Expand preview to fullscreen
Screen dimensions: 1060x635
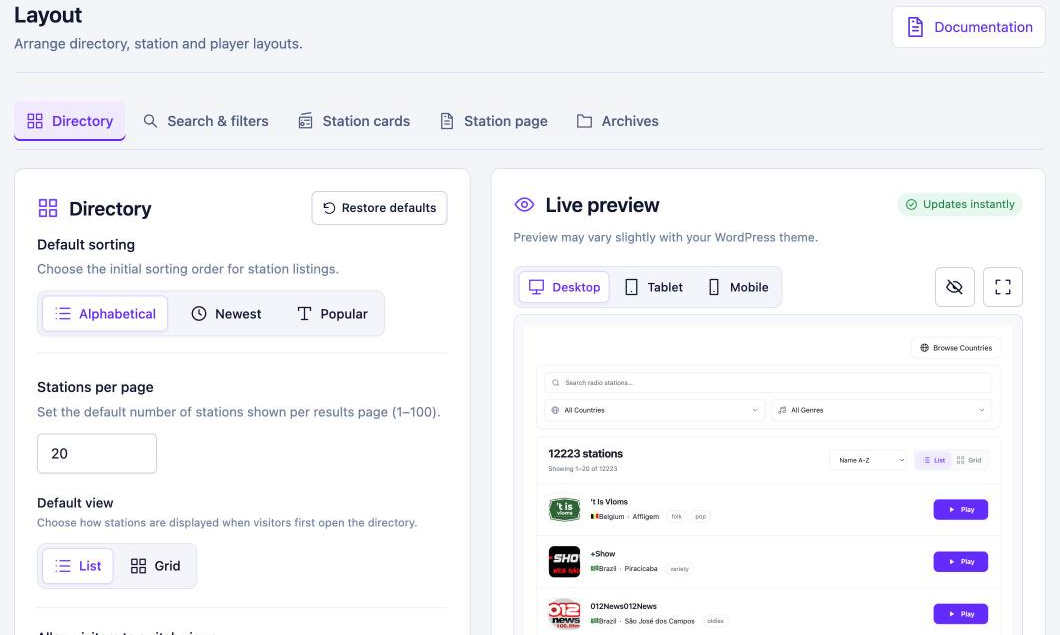coord(1003,287)
